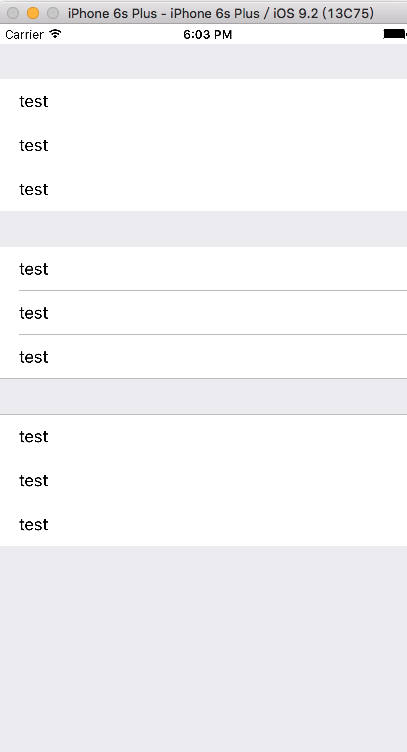Select last test row in top section
407x752 pixels.
click(203, 189)
